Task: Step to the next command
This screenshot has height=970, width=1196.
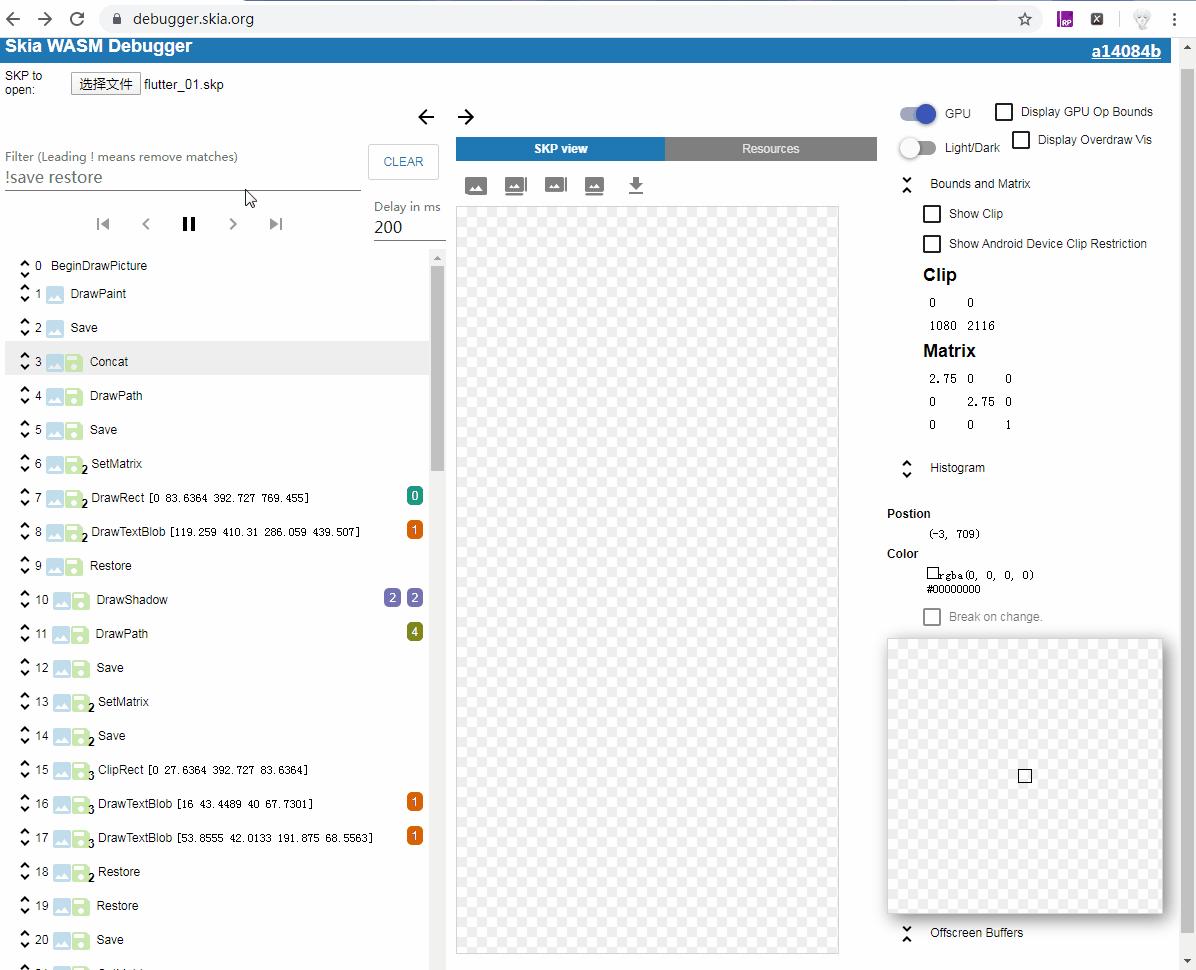Action: click(233, 223)
